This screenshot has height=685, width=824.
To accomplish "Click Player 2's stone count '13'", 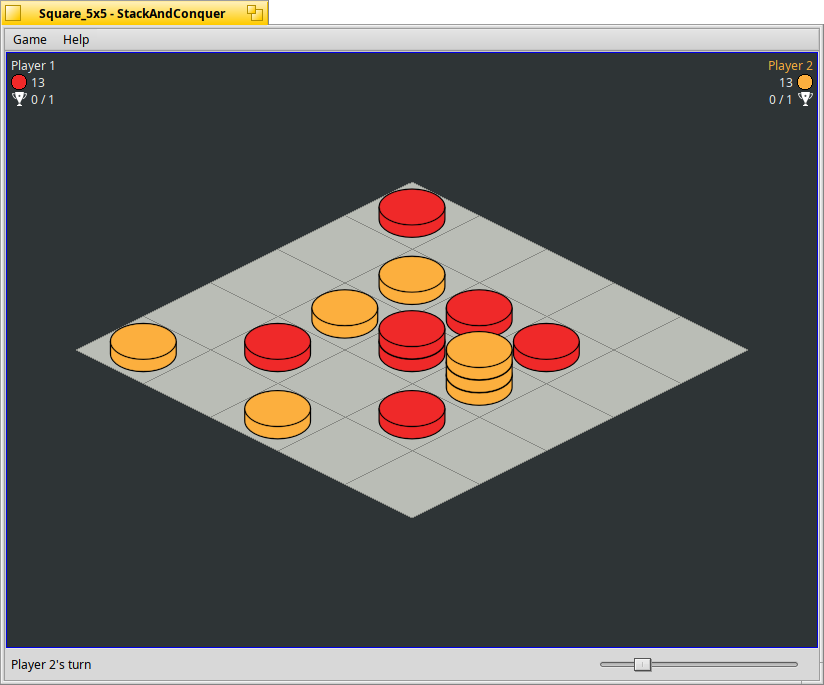I will (x=786, y=83).
